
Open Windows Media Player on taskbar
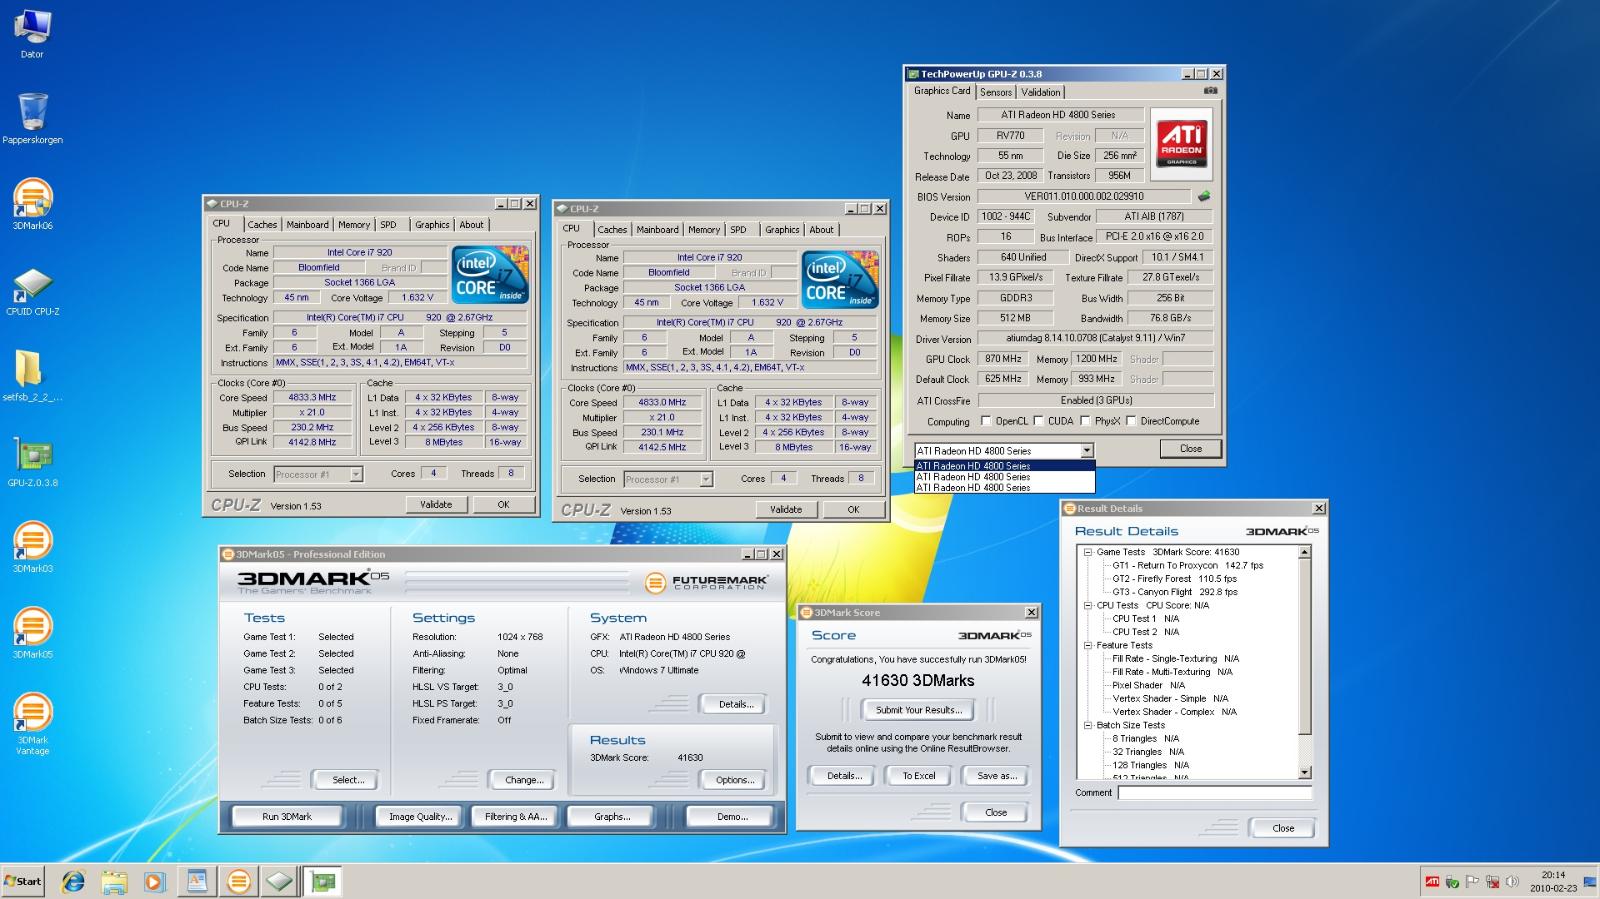pyautogui.click(x=154, y=881)
